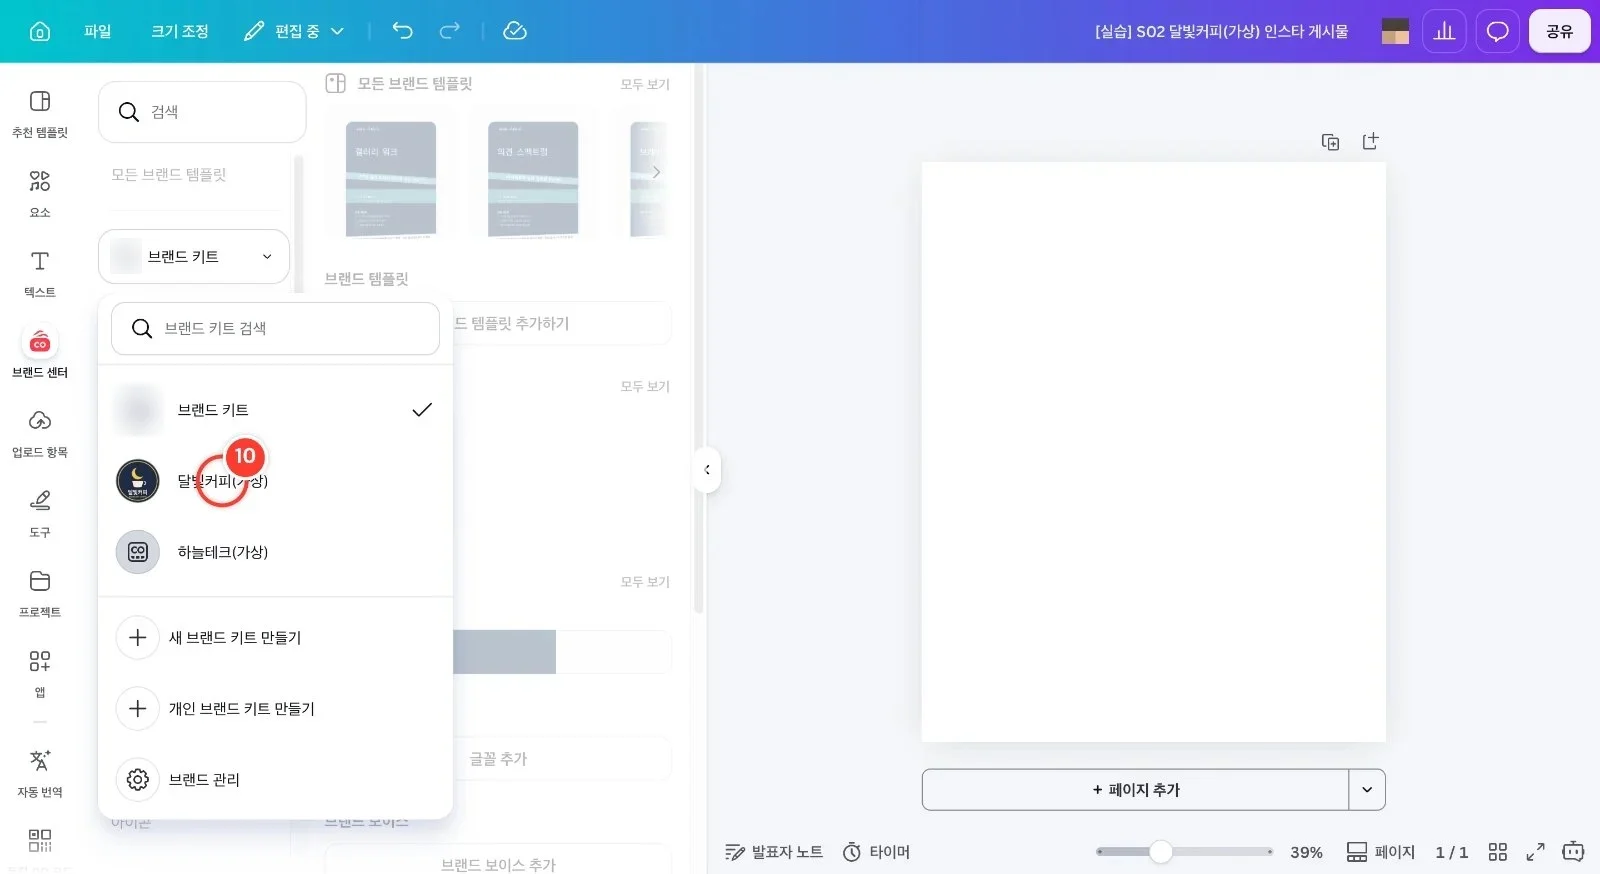1600x874 pixels.
Task: Collapse the side panel with the arrow handle
Action: (707, 470)
